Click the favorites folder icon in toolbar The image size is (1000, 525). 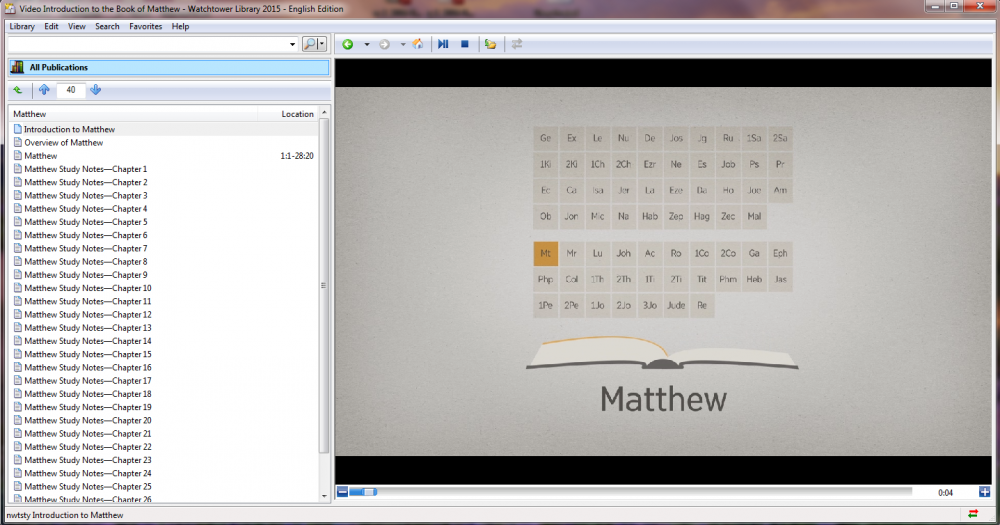click(490, 44)
